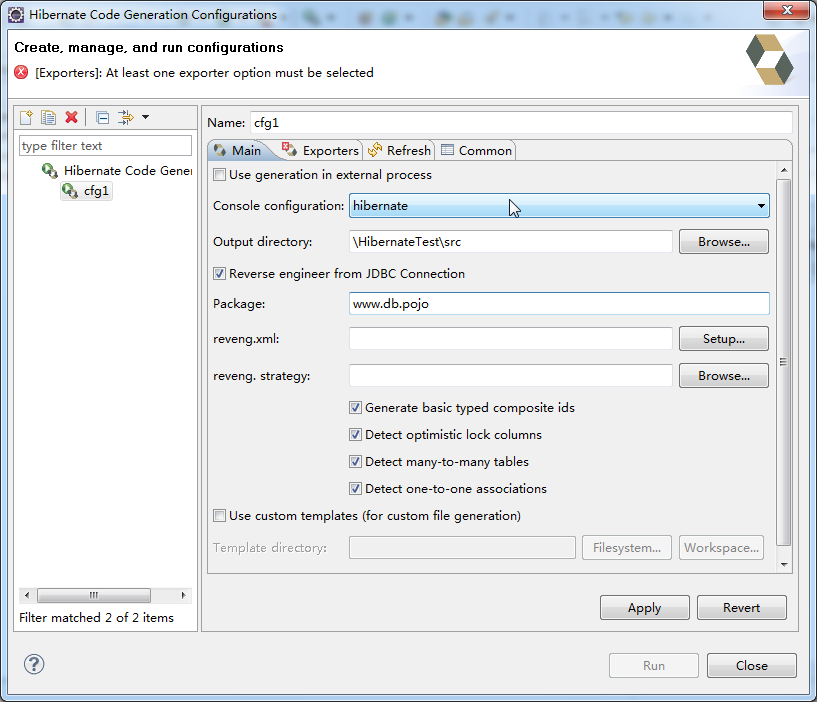Create a new launch configuration
Viewport: 817px width, 702px height.
pos(26,117)
